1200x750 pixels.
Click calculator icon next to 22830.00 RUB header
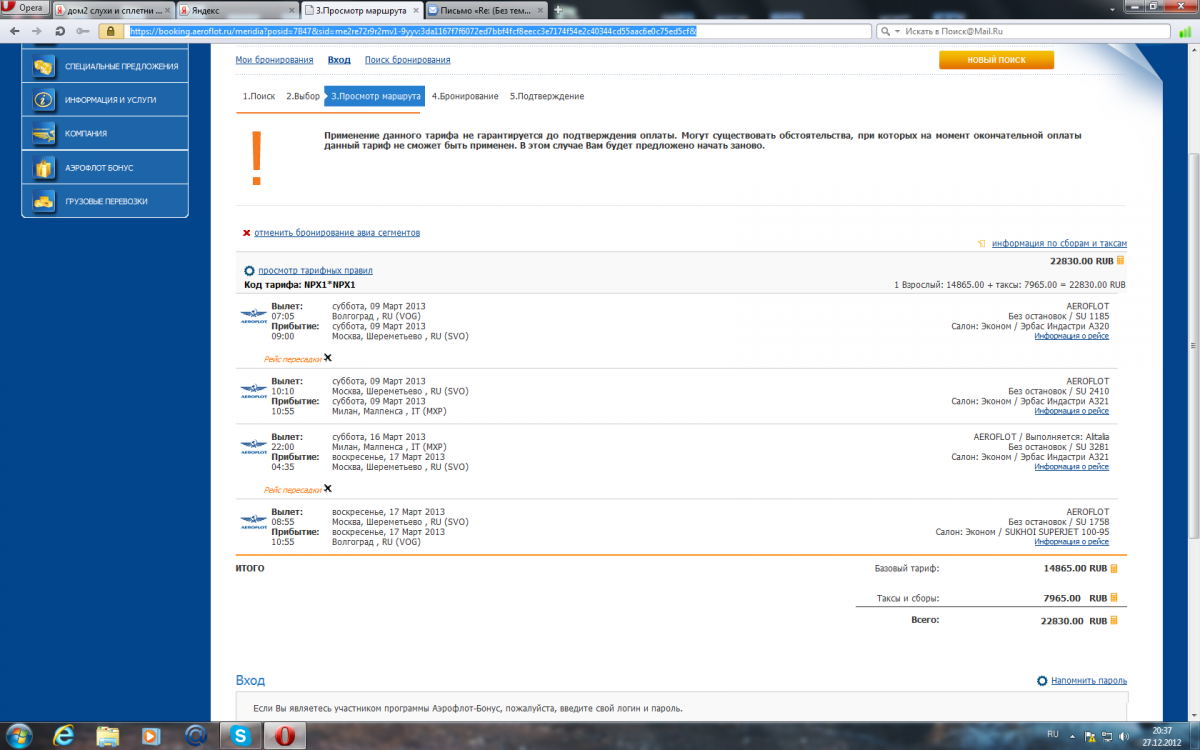[x=1121, y=260]
